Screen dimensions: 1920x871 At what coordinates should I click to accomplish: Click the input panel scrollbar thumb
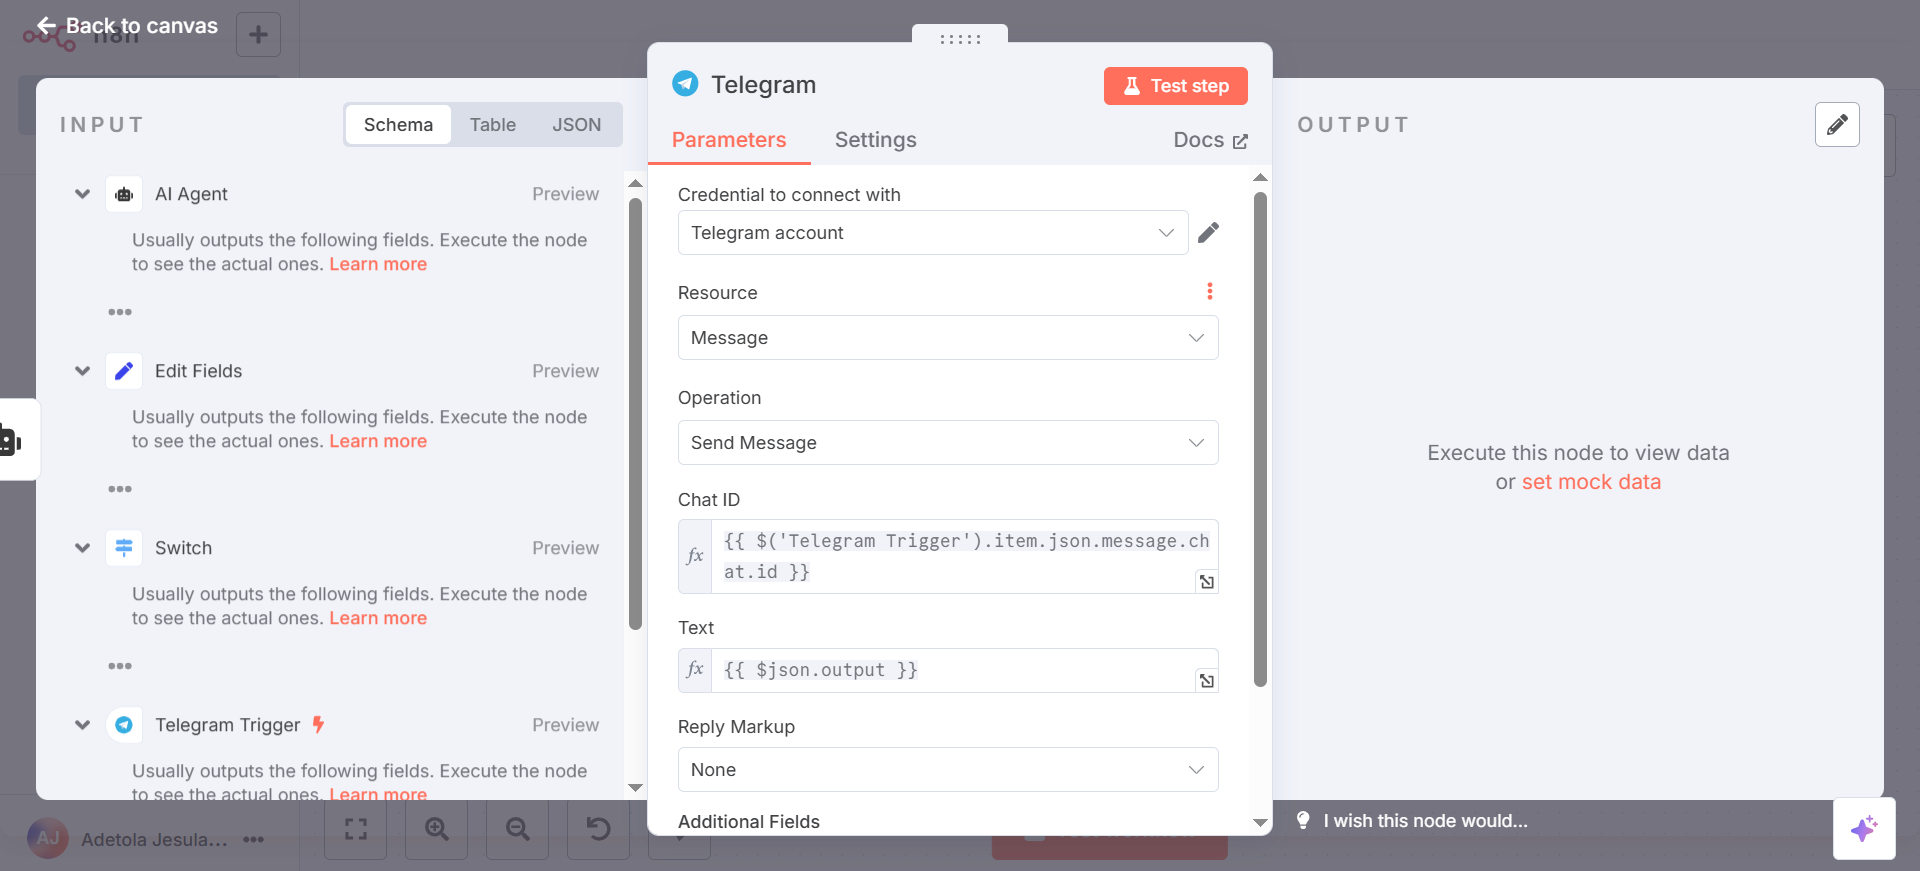pyautogui.click(x=635, y=413)
